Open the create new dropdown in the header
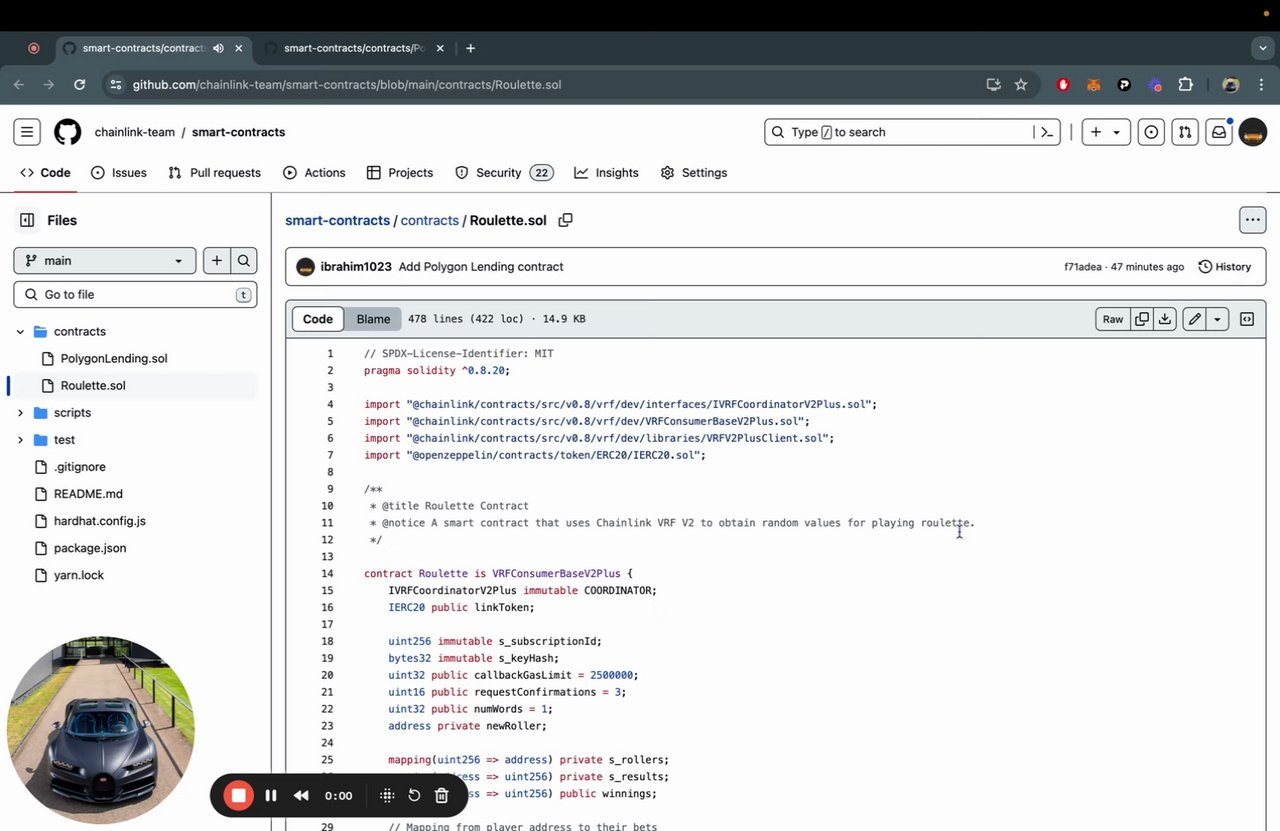The width and height of the screenshot is (1280, 831). click(1105, 132)
